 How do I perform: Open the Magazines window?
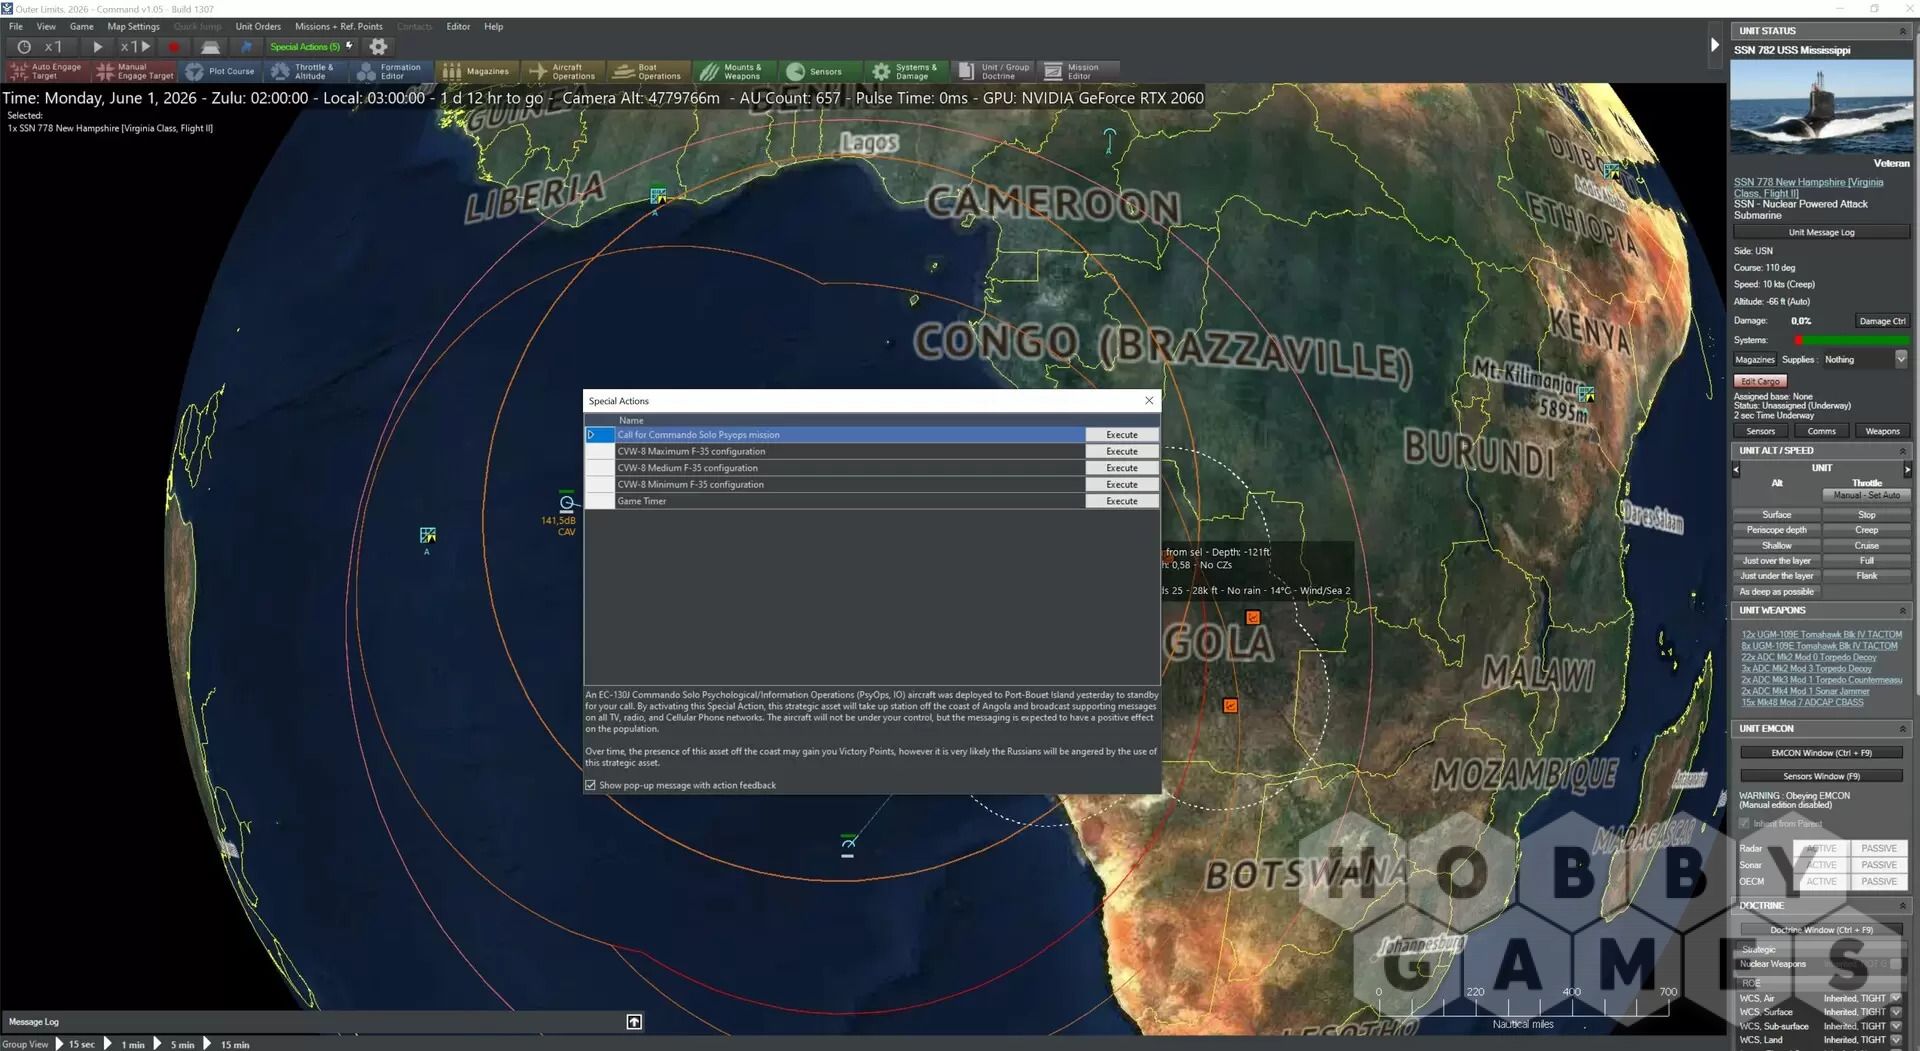(x=476, y=71)
